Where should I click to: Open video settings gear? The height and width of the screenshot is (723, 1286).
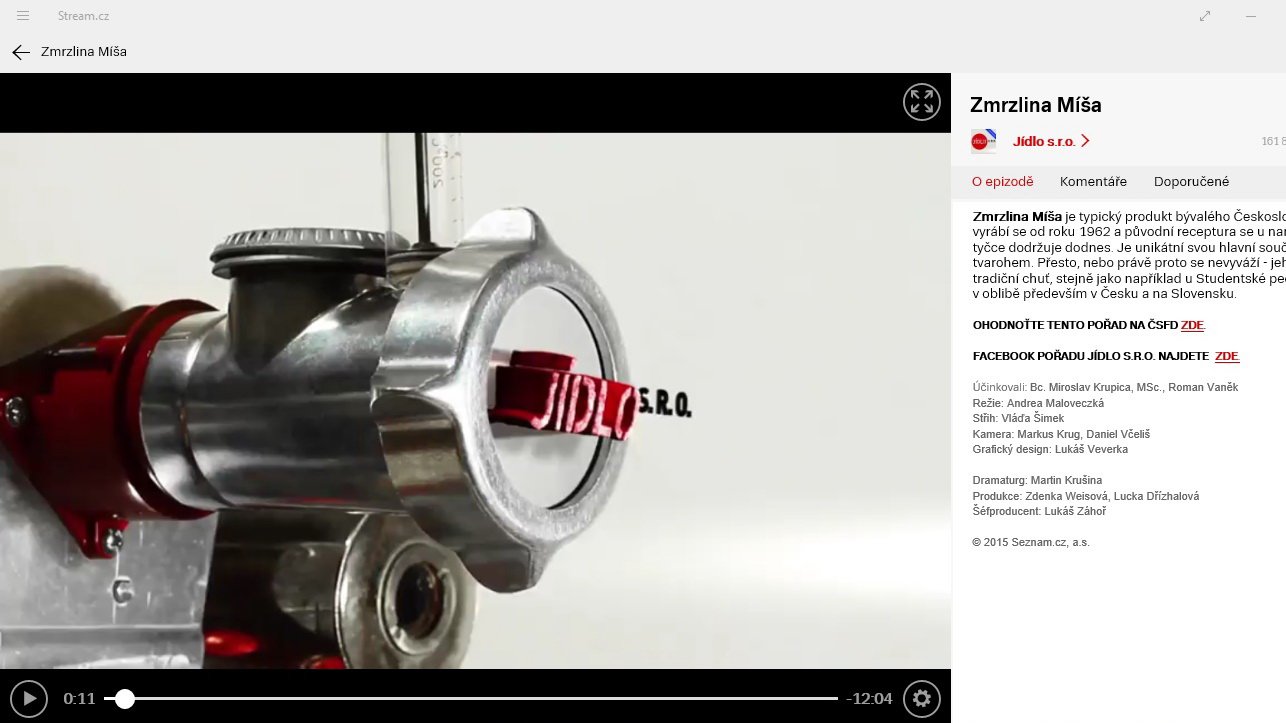coord(921,698)
